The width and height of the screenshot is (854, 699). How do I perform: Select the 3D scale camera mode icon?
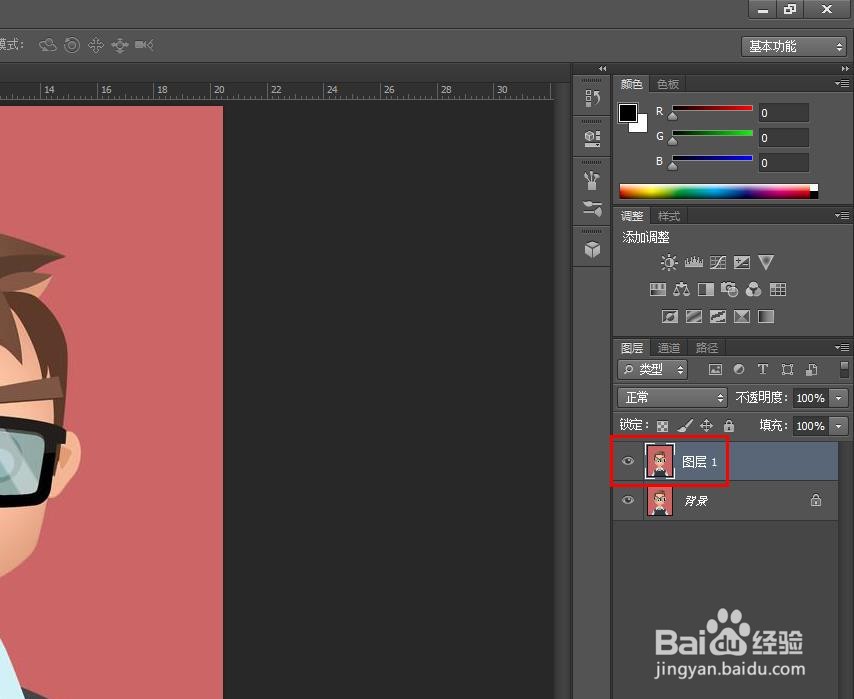point(144,45)
